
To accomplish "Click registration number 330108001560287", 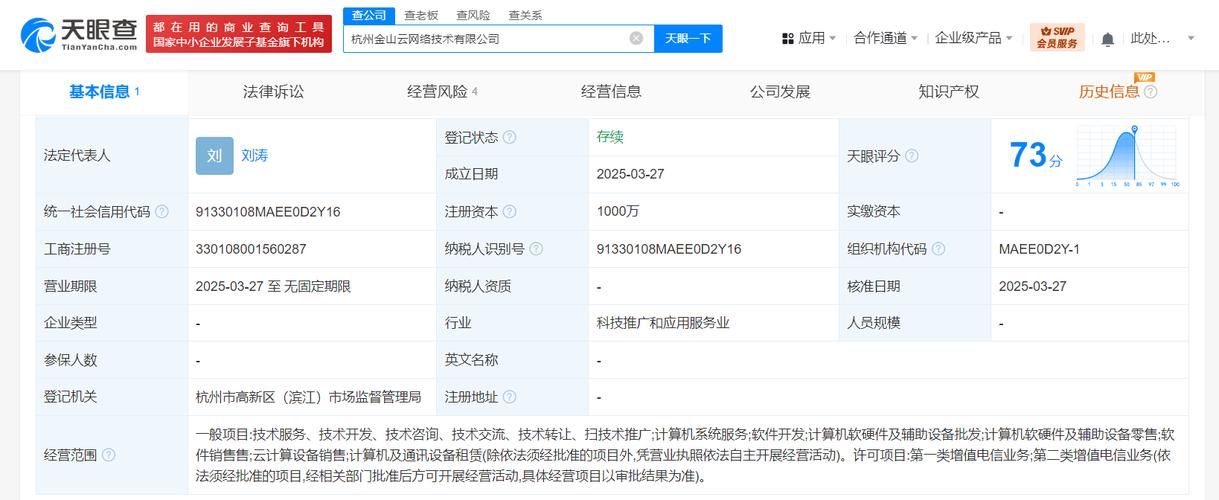I will pos(251,249).
